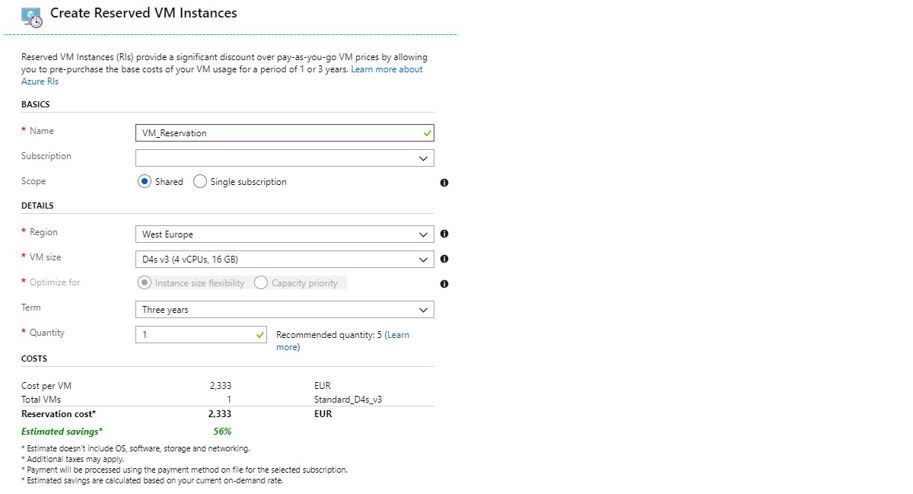Click the info icon beside VM size
Screen dimensions: 913x494
[444, 259]
